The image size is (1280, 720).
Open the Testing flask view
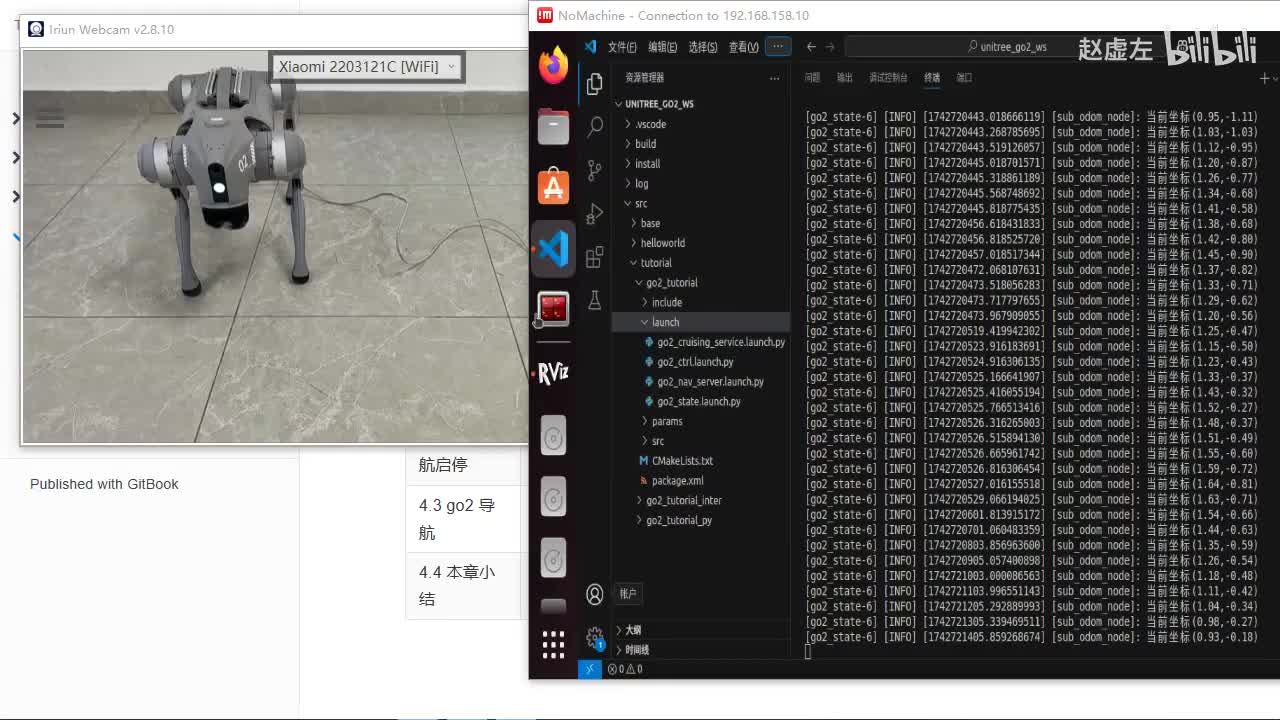pos(595,299)
